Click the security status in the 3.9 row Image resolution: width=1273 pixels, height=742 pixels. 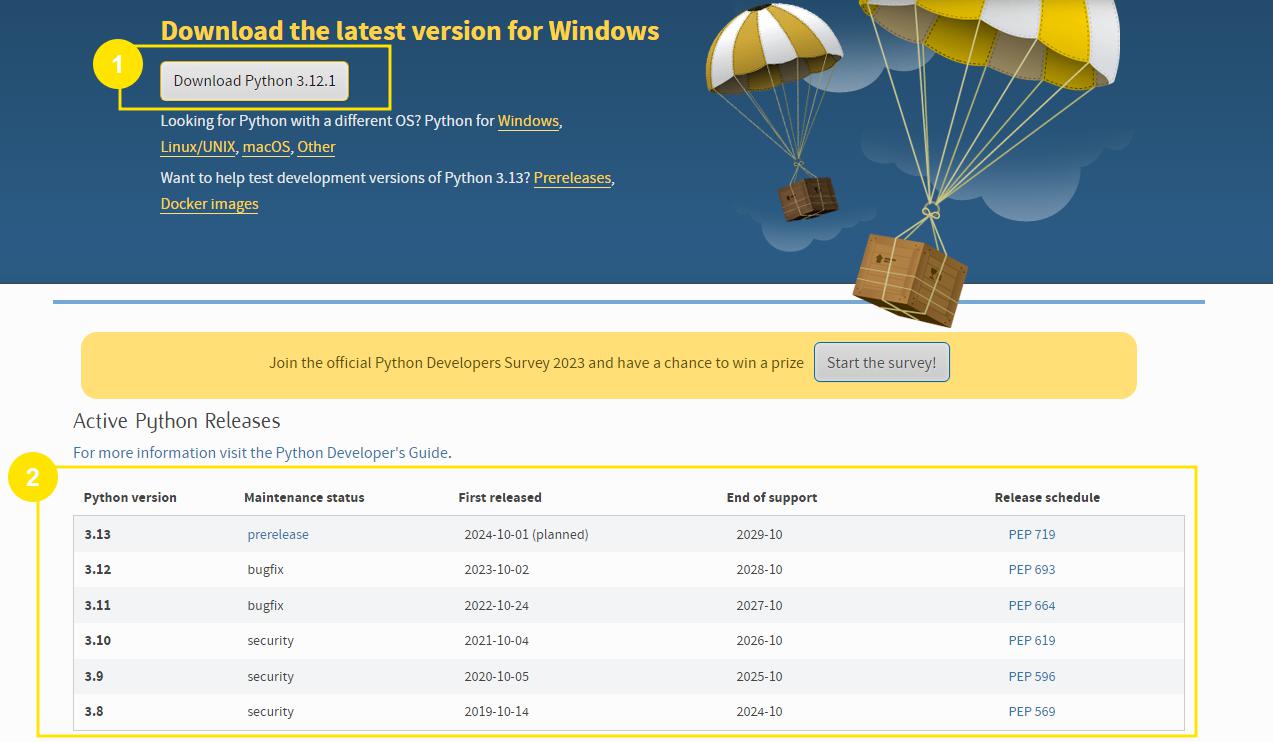[271, 677]
